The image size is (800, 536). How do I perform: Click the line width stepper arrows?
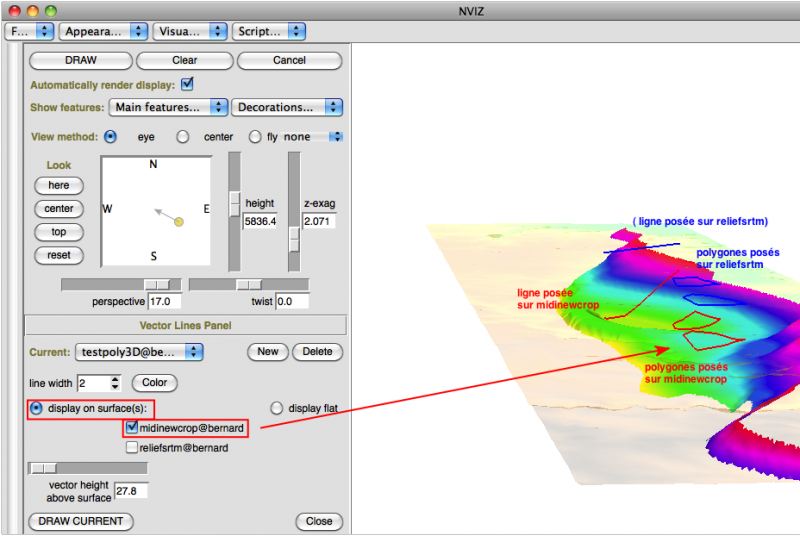[x=116, y=383]
